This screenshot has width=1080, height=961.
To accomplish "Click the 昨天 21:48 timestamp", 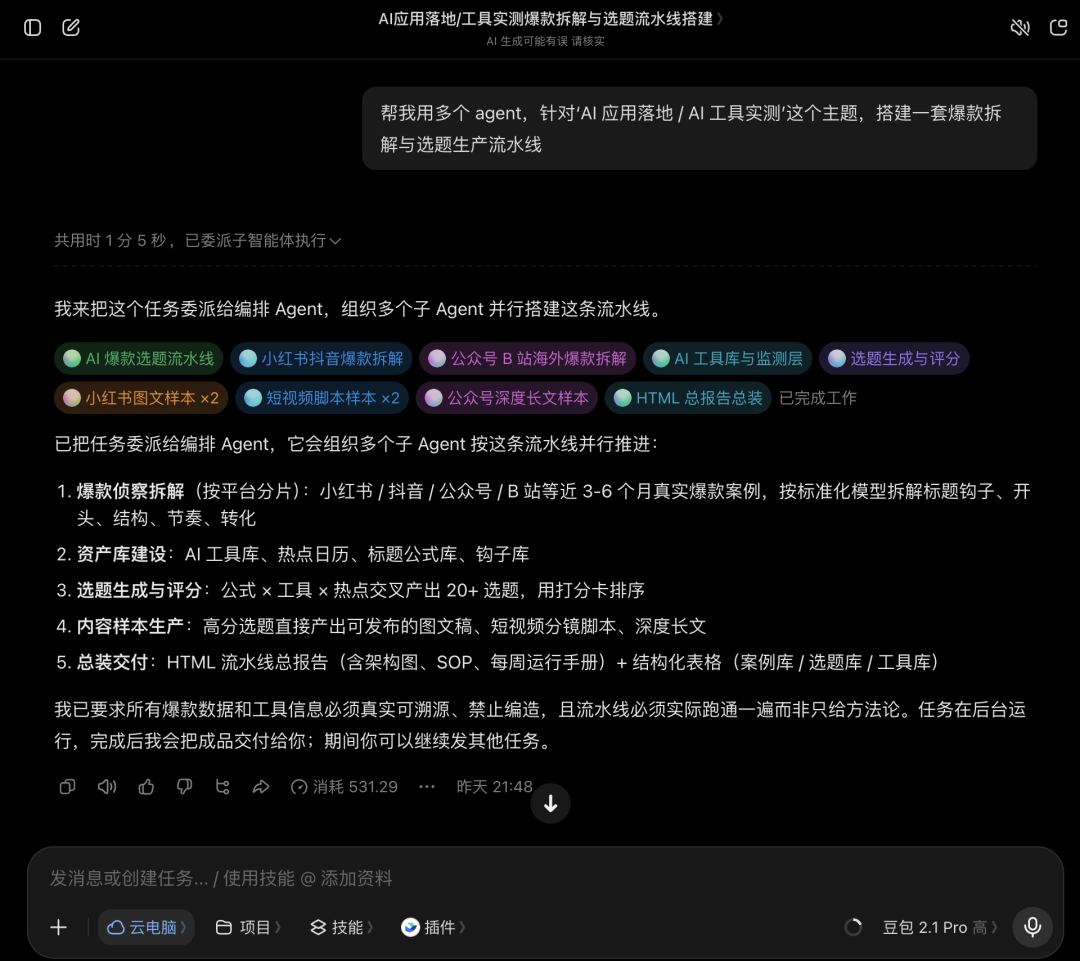I will 494,787.
